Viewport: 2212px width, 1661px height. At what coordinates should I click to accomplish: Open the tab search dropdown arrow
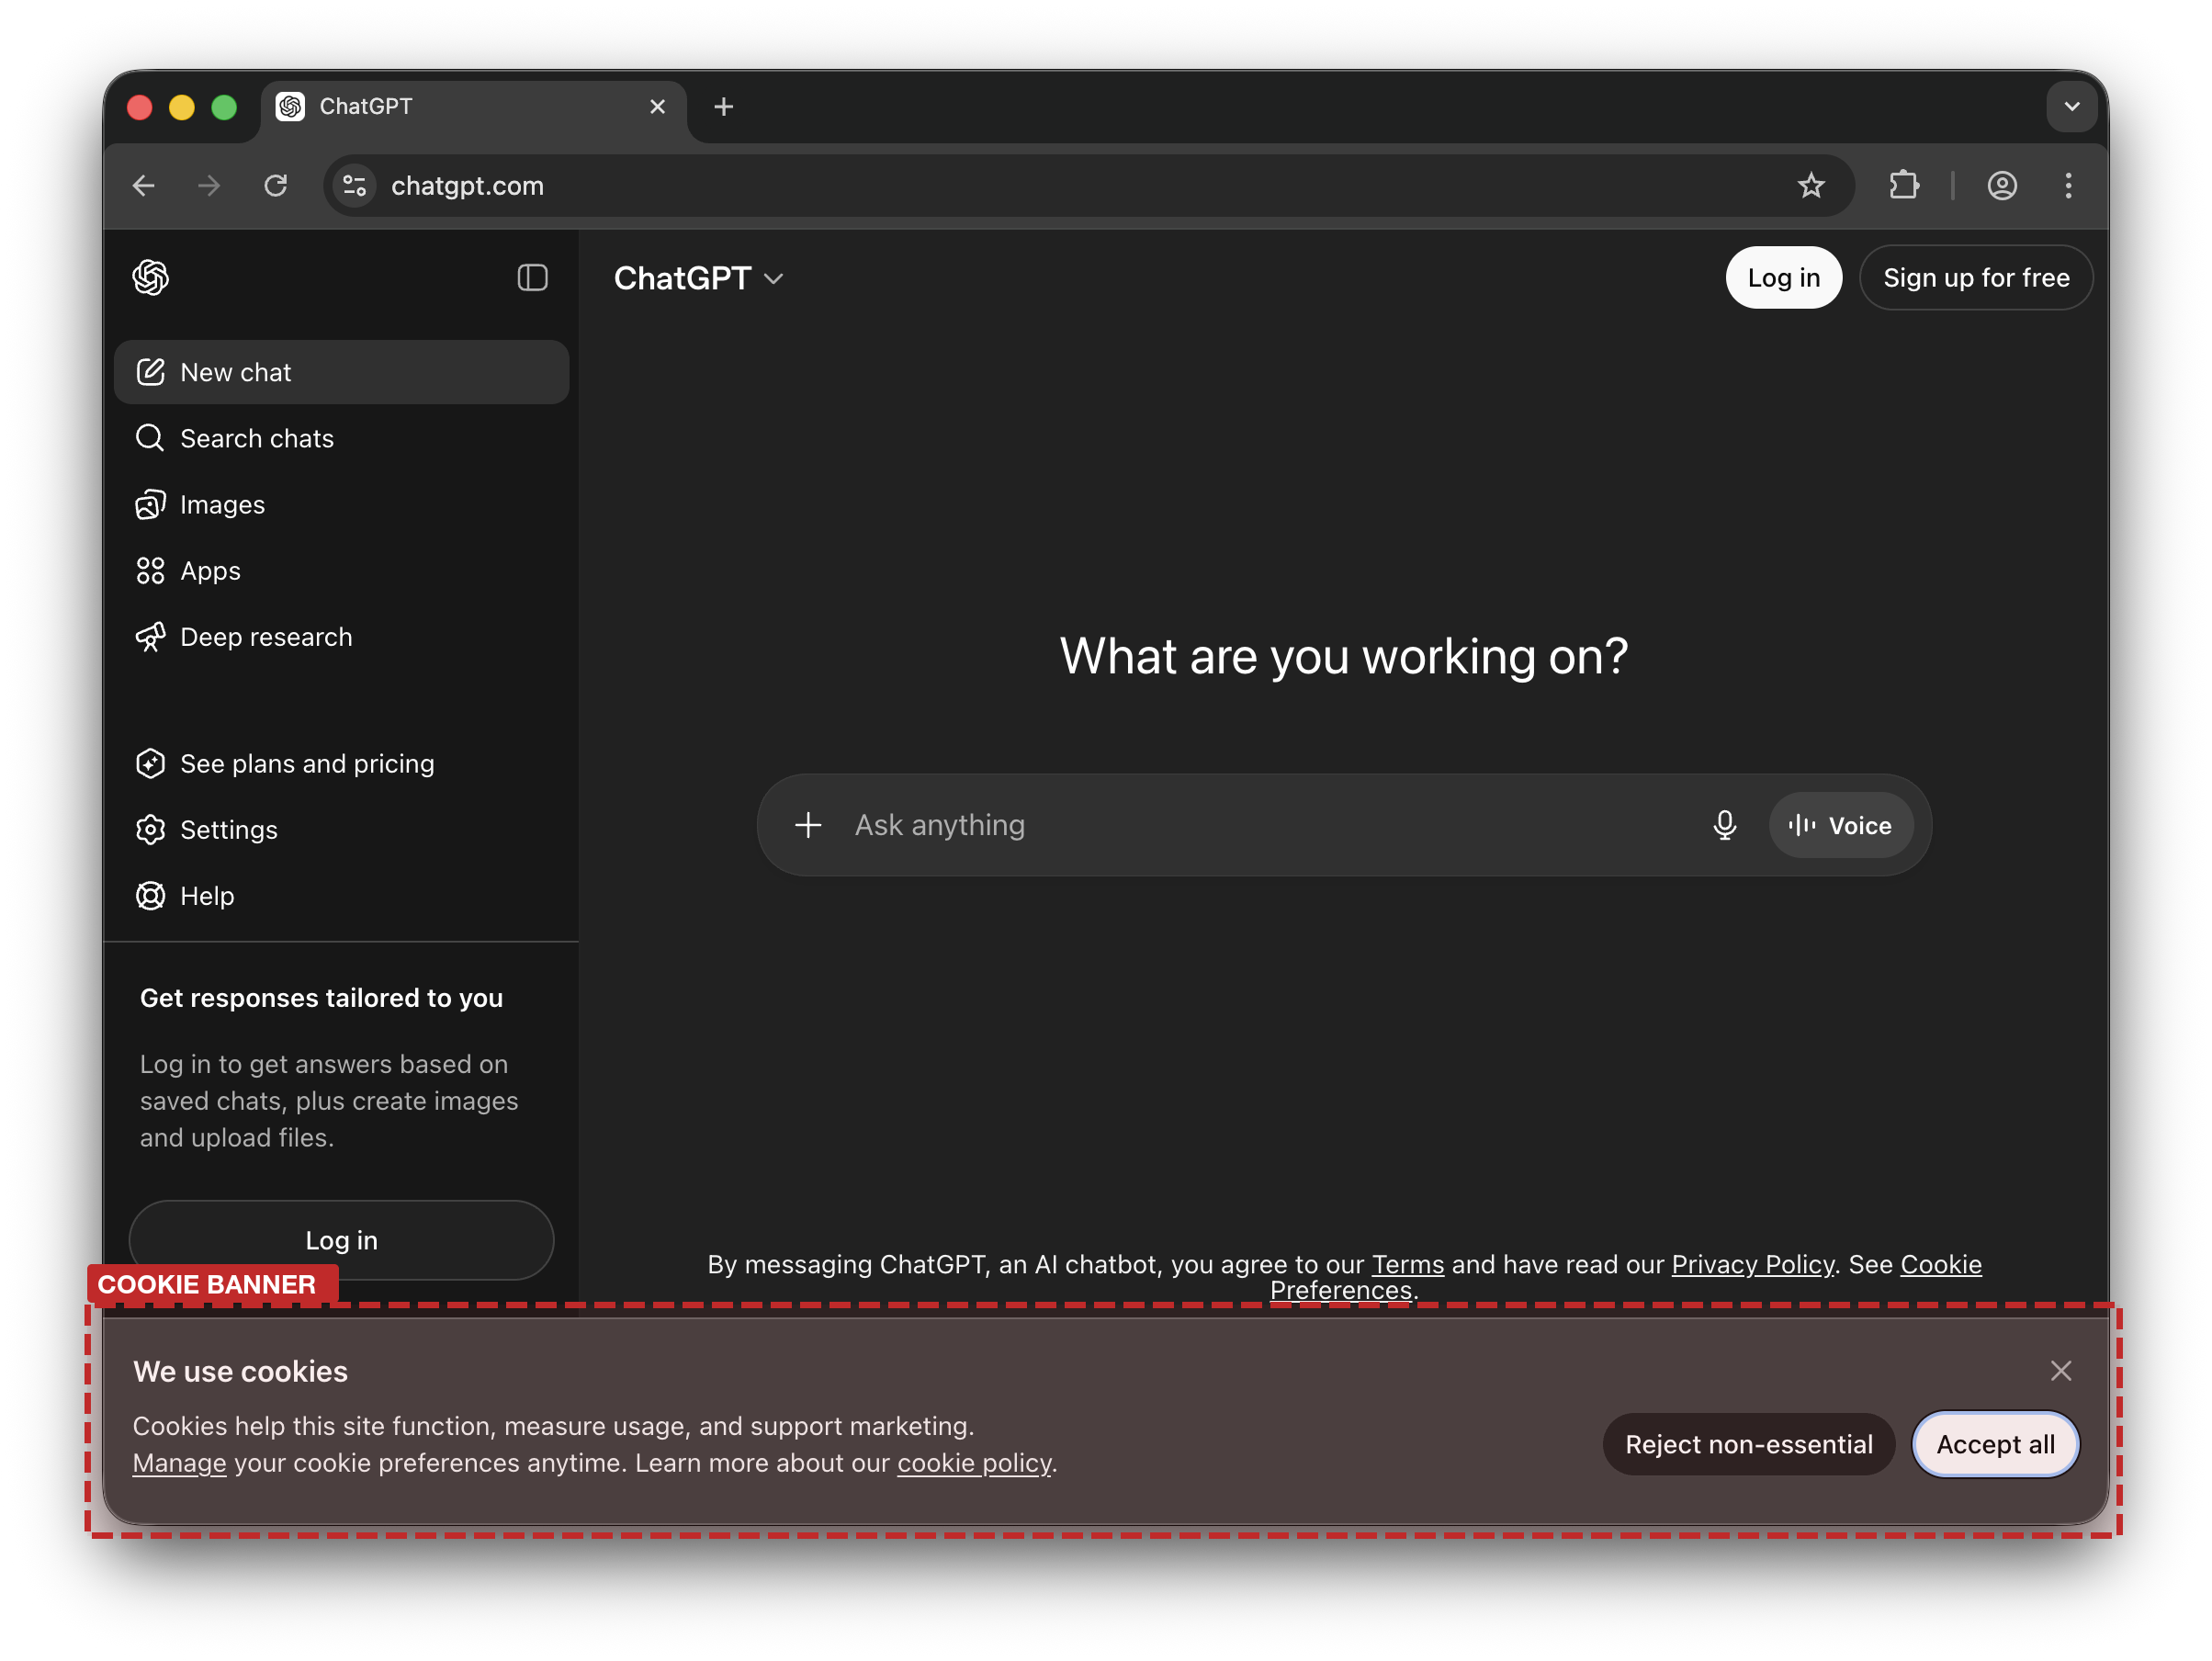click(x=2072, y=107)
